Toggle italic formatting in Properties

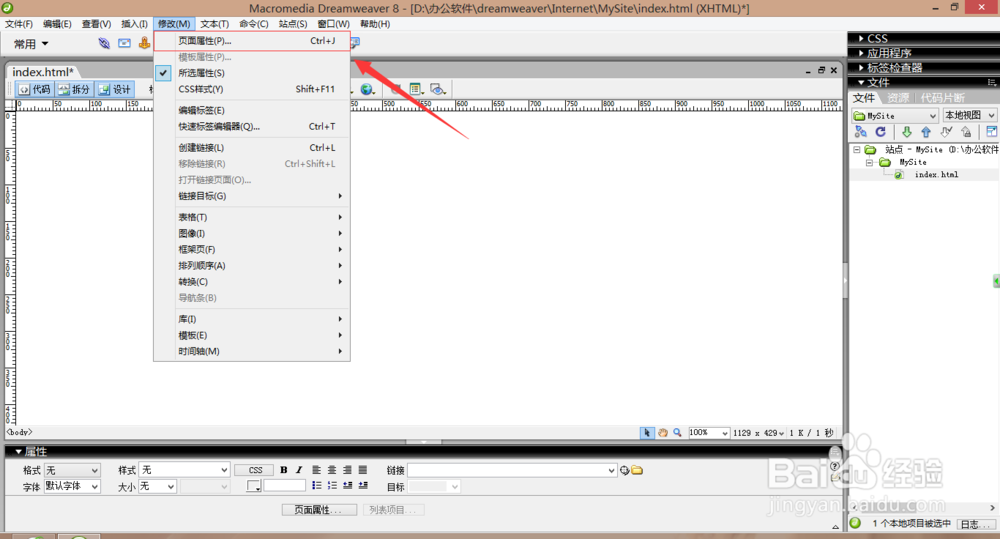pos(298,470)
